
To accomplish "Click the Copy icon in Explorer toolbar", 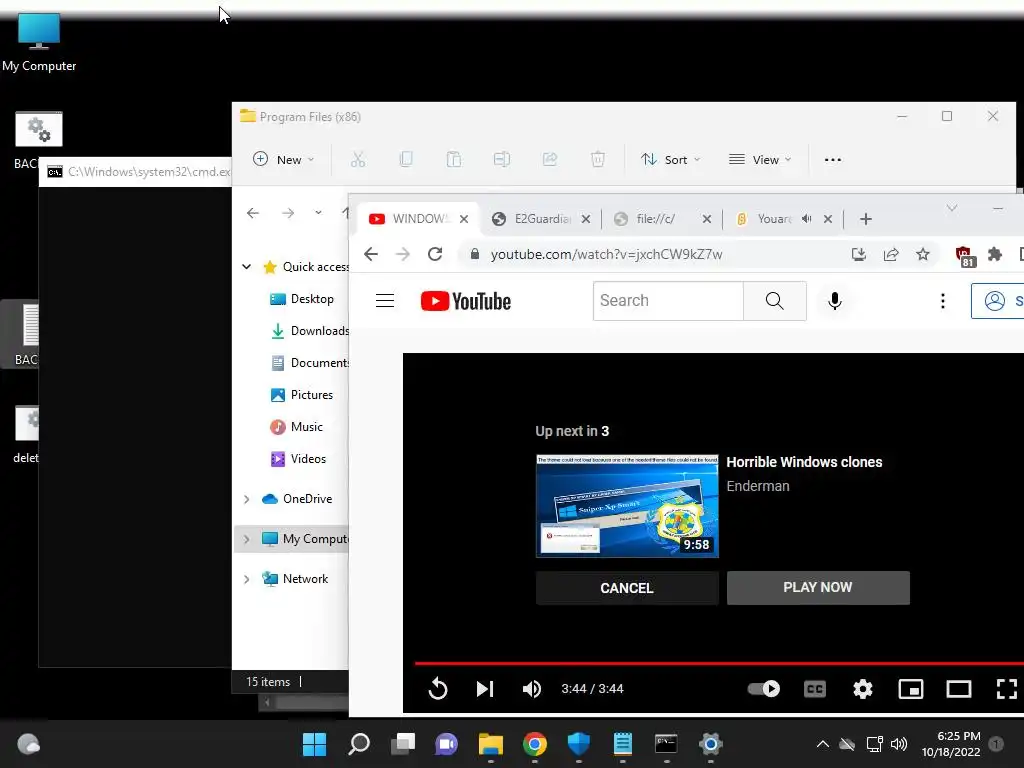I will [406, 159].
